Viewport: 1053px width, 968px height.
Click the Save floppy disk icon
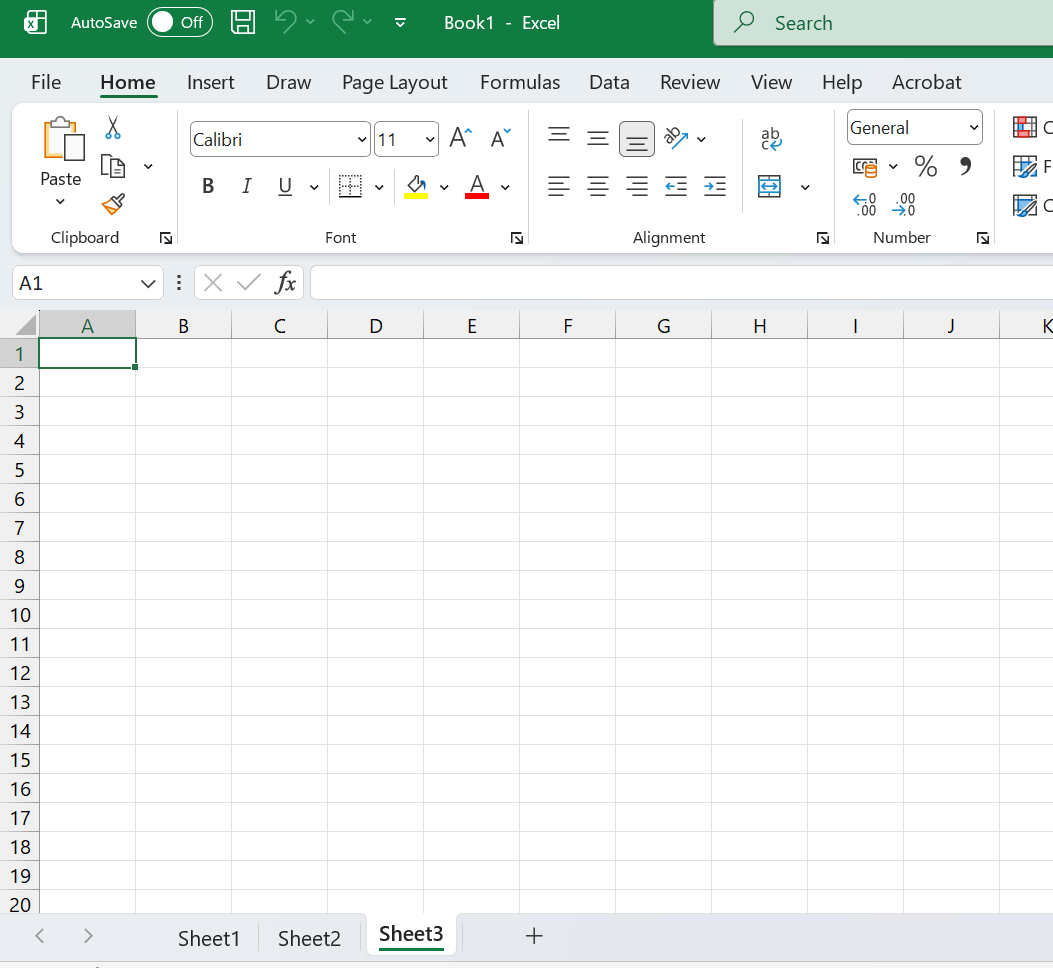point(243,22)
